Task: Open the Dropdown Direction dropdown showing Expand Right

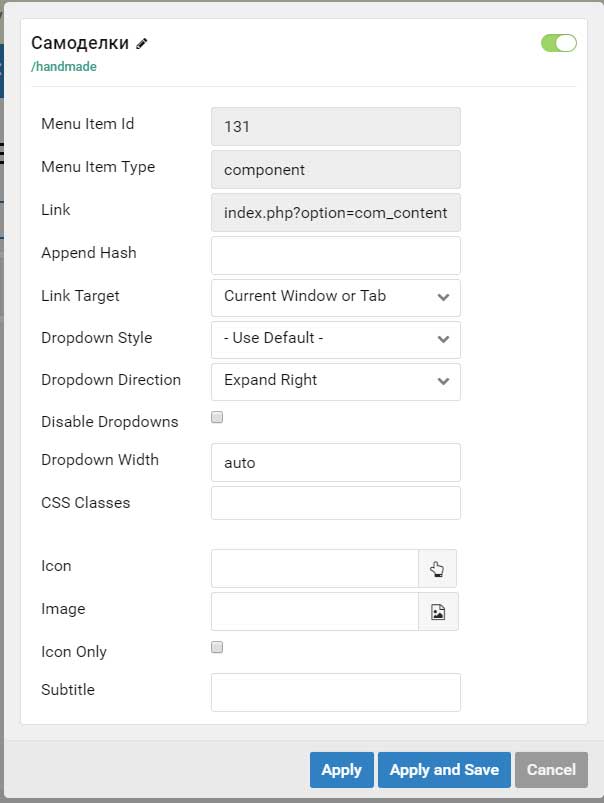Action: (336, 382)
